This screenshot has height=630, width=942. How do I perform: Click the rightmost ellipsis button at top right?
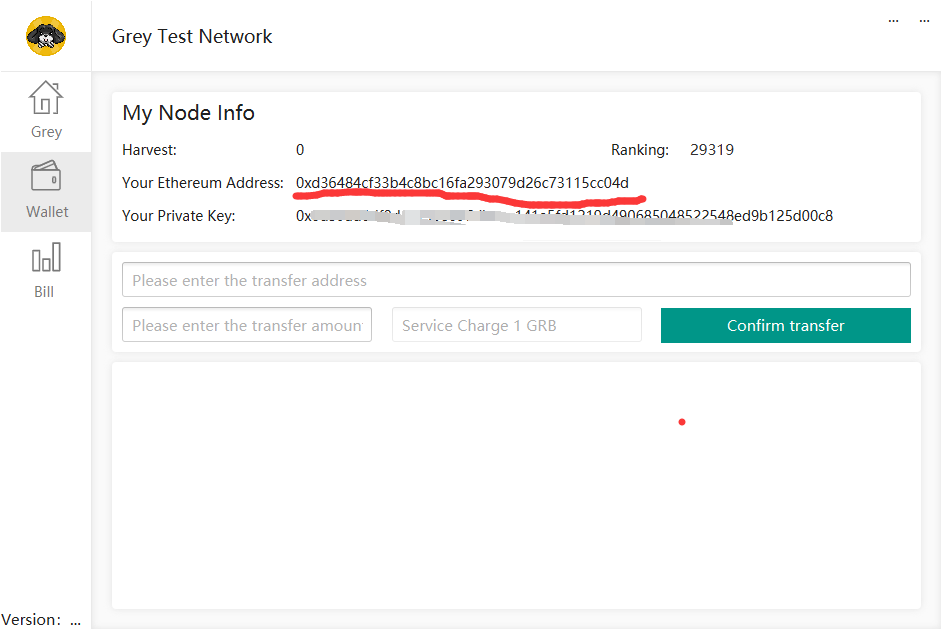point(925,19)
